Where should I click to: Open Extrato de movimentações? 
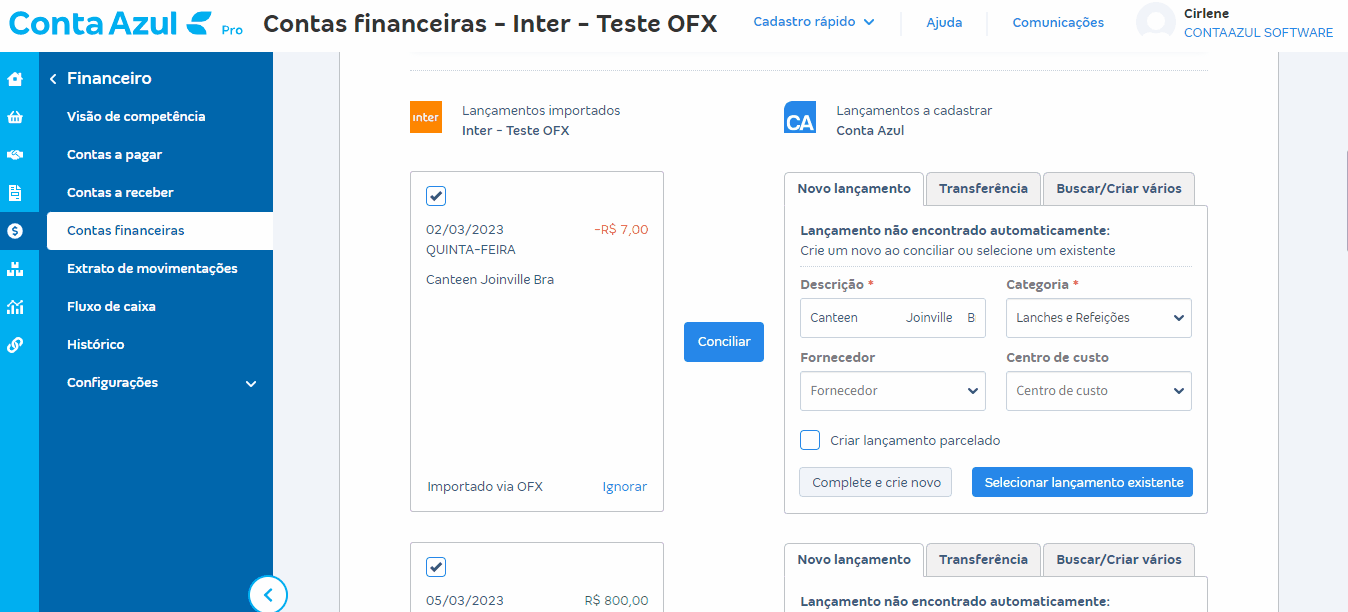click(152, 269)
